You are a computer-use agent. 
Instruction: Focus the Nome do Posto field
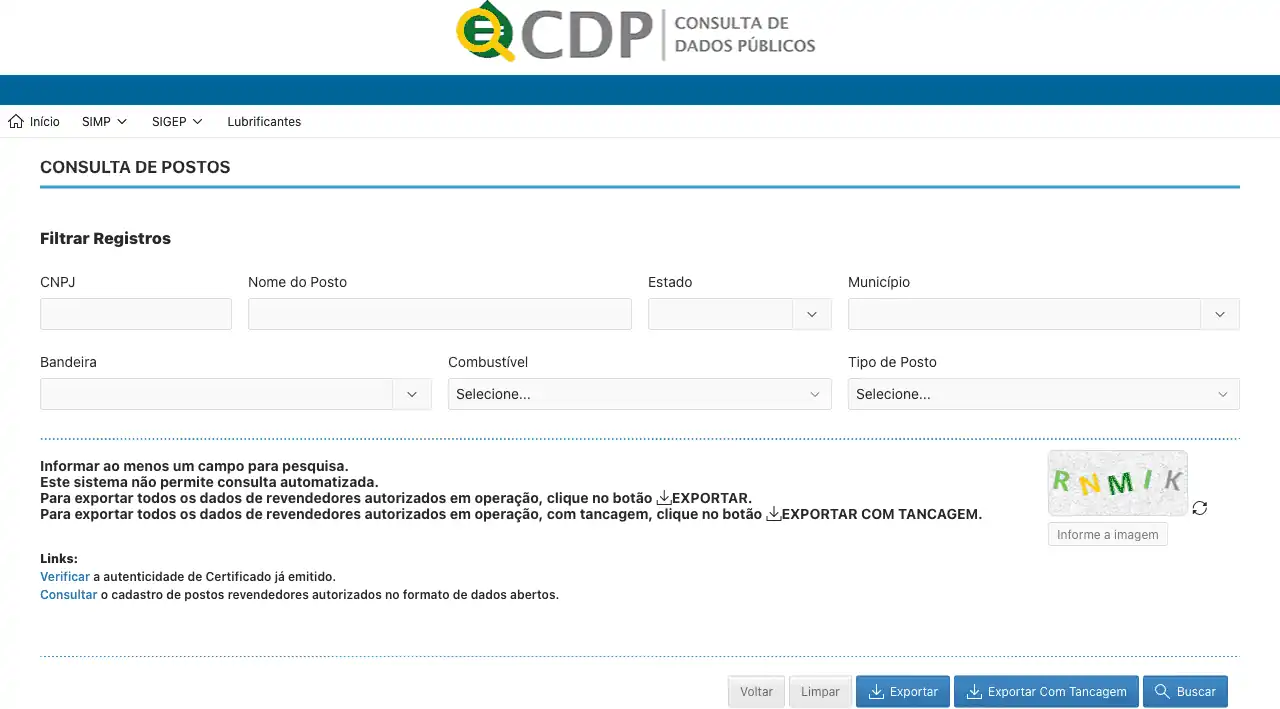coord(439,314)
